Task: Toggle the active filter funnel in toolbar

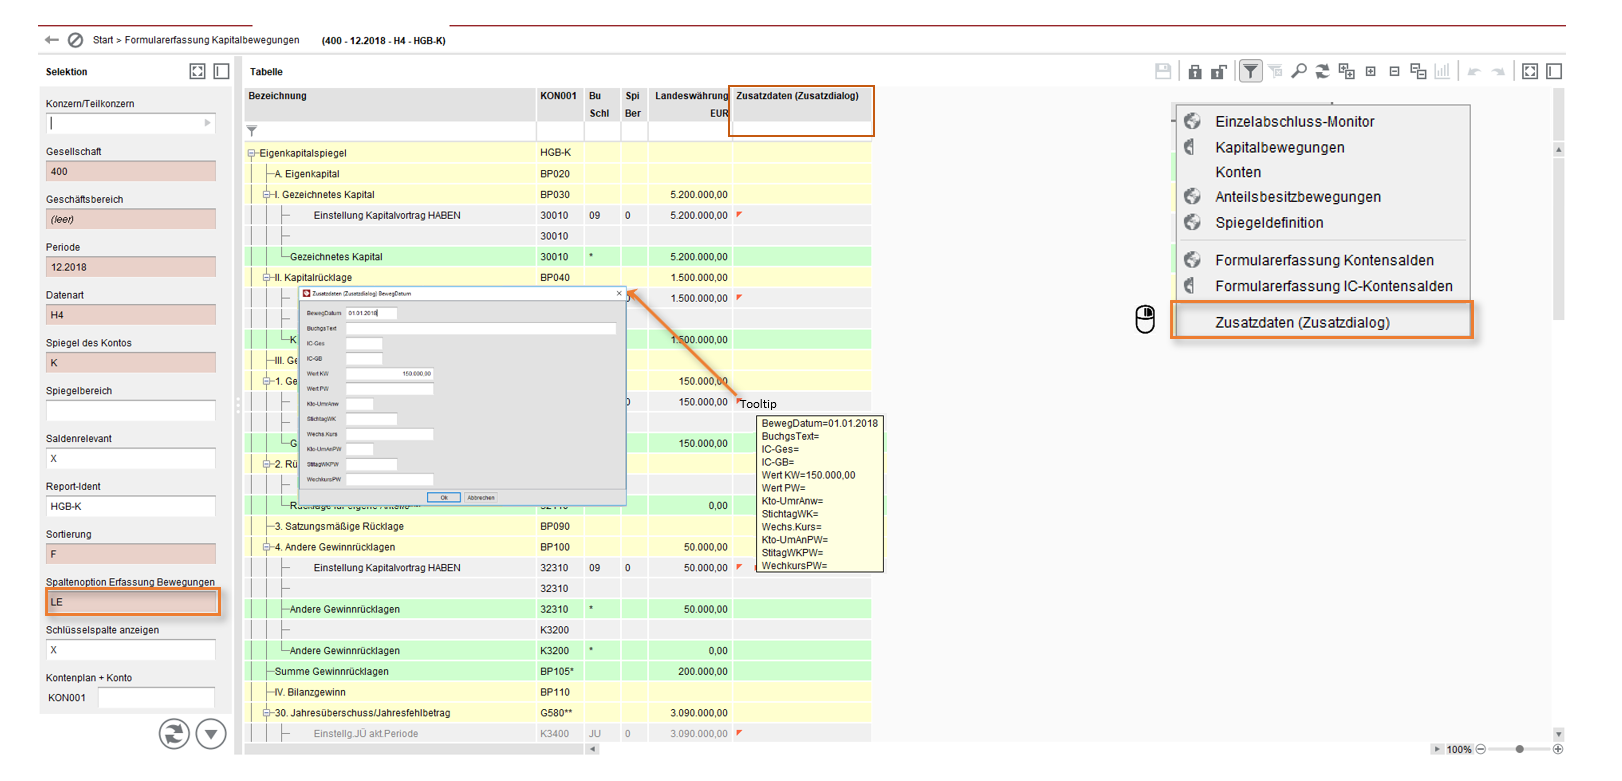Action: tap(1250, 71)
